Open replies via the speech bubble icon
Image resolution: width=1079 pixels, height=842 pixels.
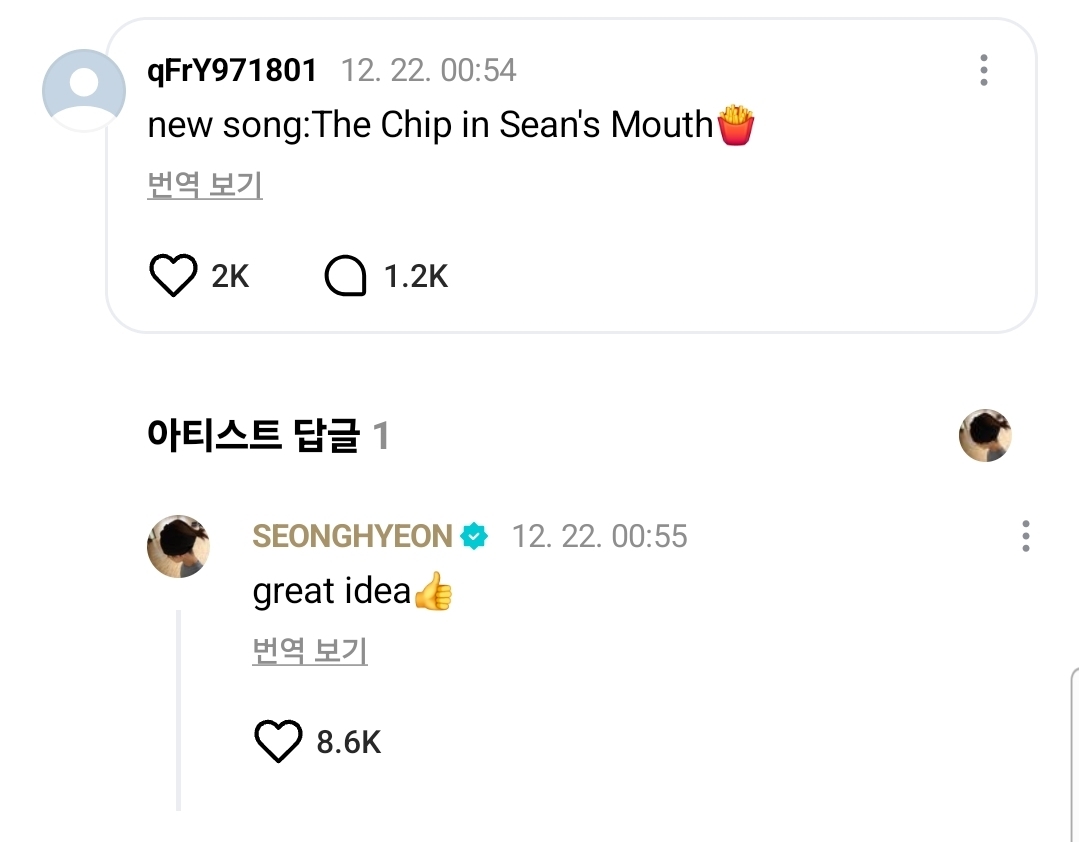tap(346, 275)
